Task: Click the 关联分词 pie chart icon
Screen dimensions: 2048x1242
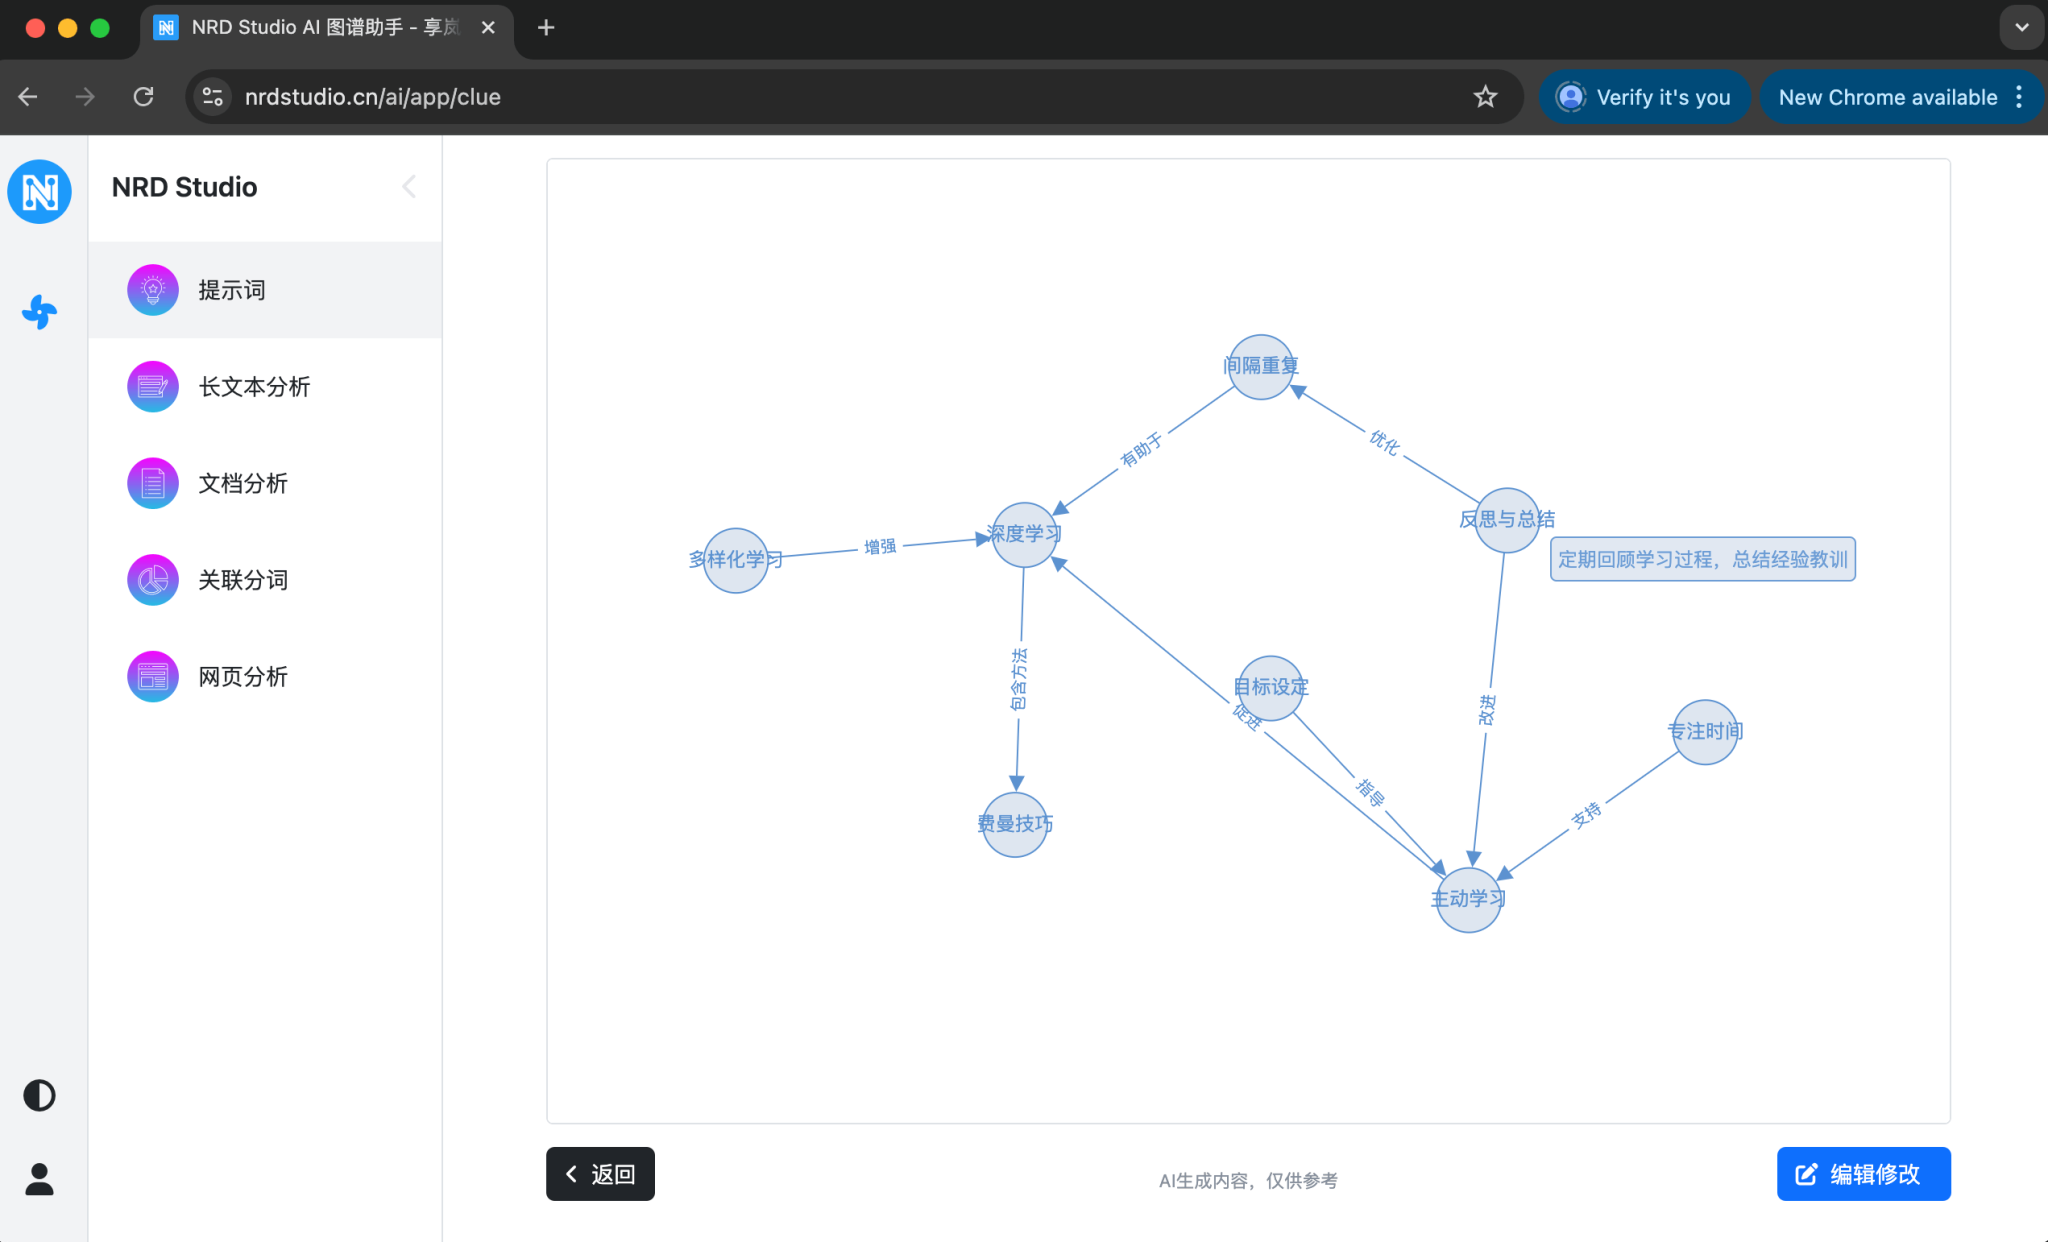Action: tap(153, 580)
